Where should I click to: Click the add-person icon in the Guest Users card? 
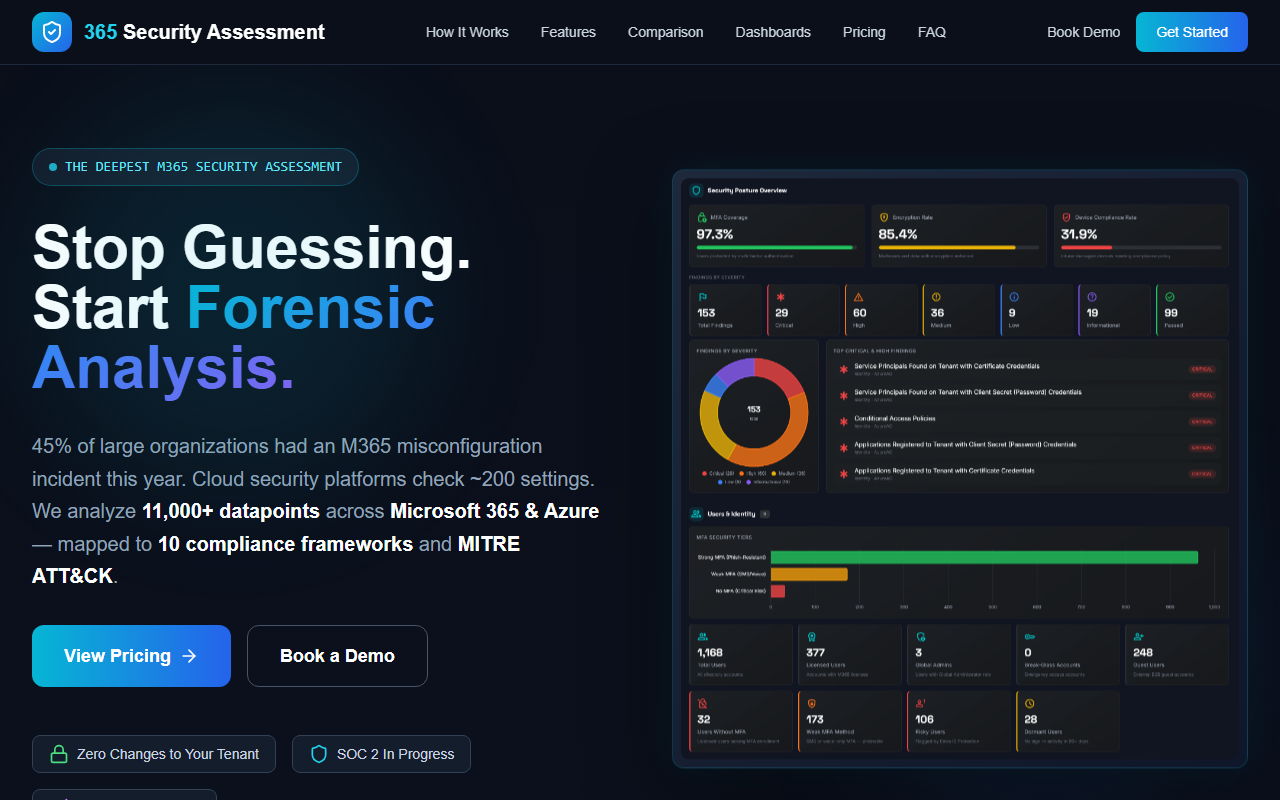point(1138,636)
